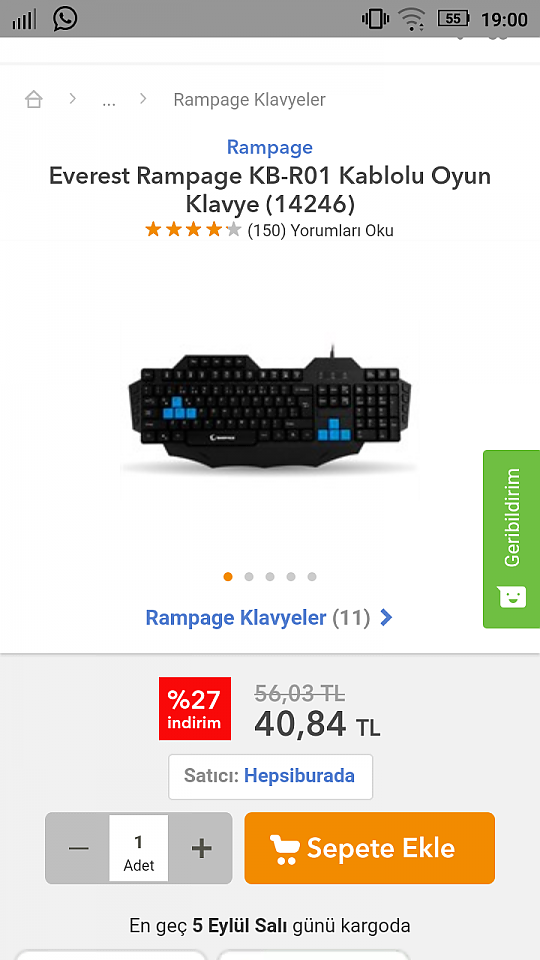Decrease quantity with the minus button
Screen dimensions: 540x960
coord(78,848)
